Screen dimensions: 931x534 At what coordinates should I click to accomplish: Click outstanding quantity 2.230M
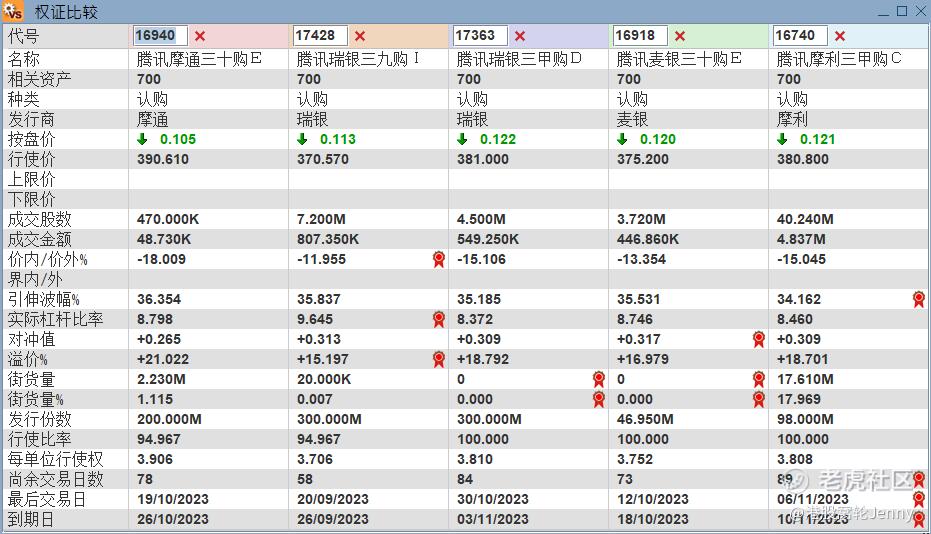tap(161, 379)
